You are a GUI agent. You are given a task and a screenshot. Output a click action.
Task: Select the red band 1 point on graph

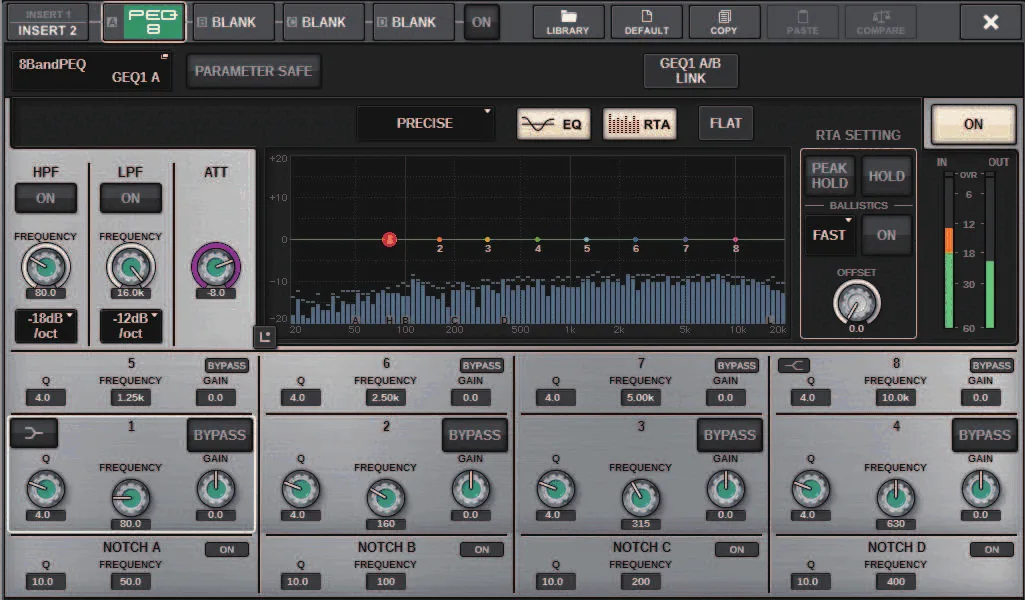[389, 239]
